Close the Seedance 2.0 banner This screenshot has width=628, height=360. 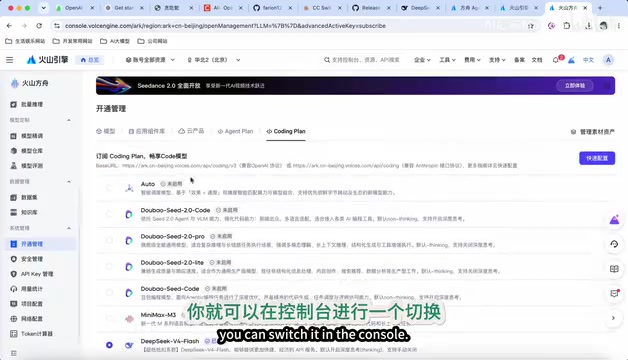[607, 86]
